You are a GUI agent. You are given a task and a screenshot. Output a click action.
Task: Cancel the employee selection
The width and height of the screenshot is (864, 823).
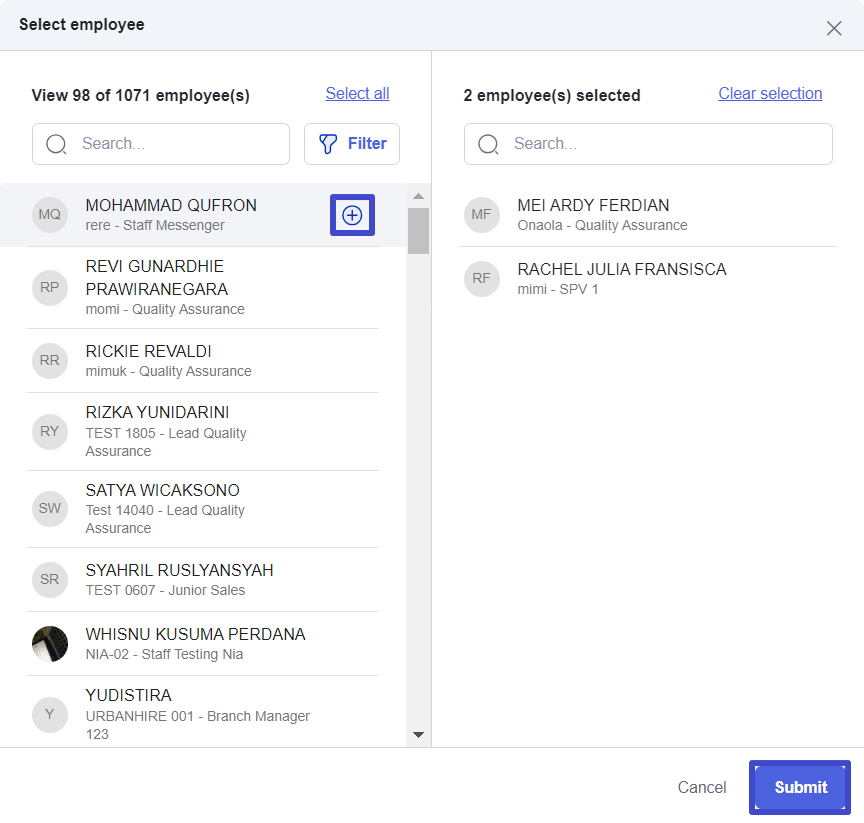click(701, 787)
